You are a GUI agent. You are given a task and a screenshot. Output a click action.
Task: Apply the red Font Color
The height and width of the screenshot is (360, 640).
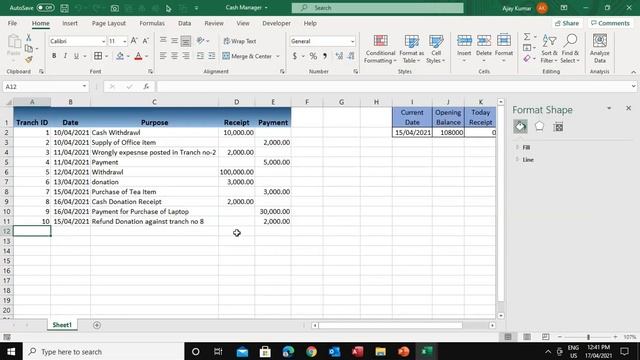click(138, 56)
